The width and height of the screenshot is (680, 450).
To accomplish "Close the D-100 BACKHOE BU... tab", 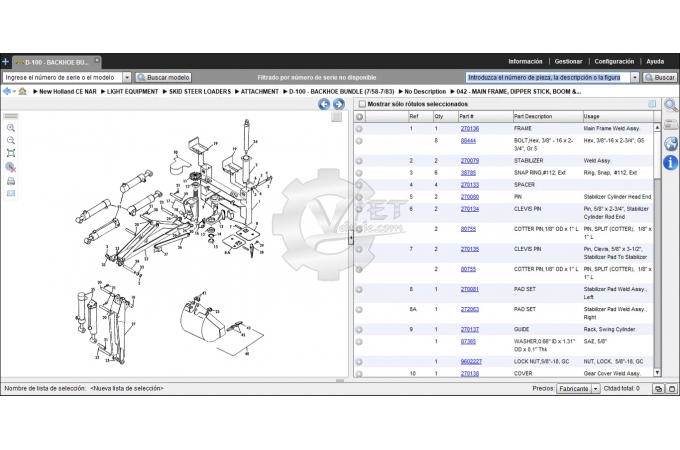I will click(x=97, y=60).
